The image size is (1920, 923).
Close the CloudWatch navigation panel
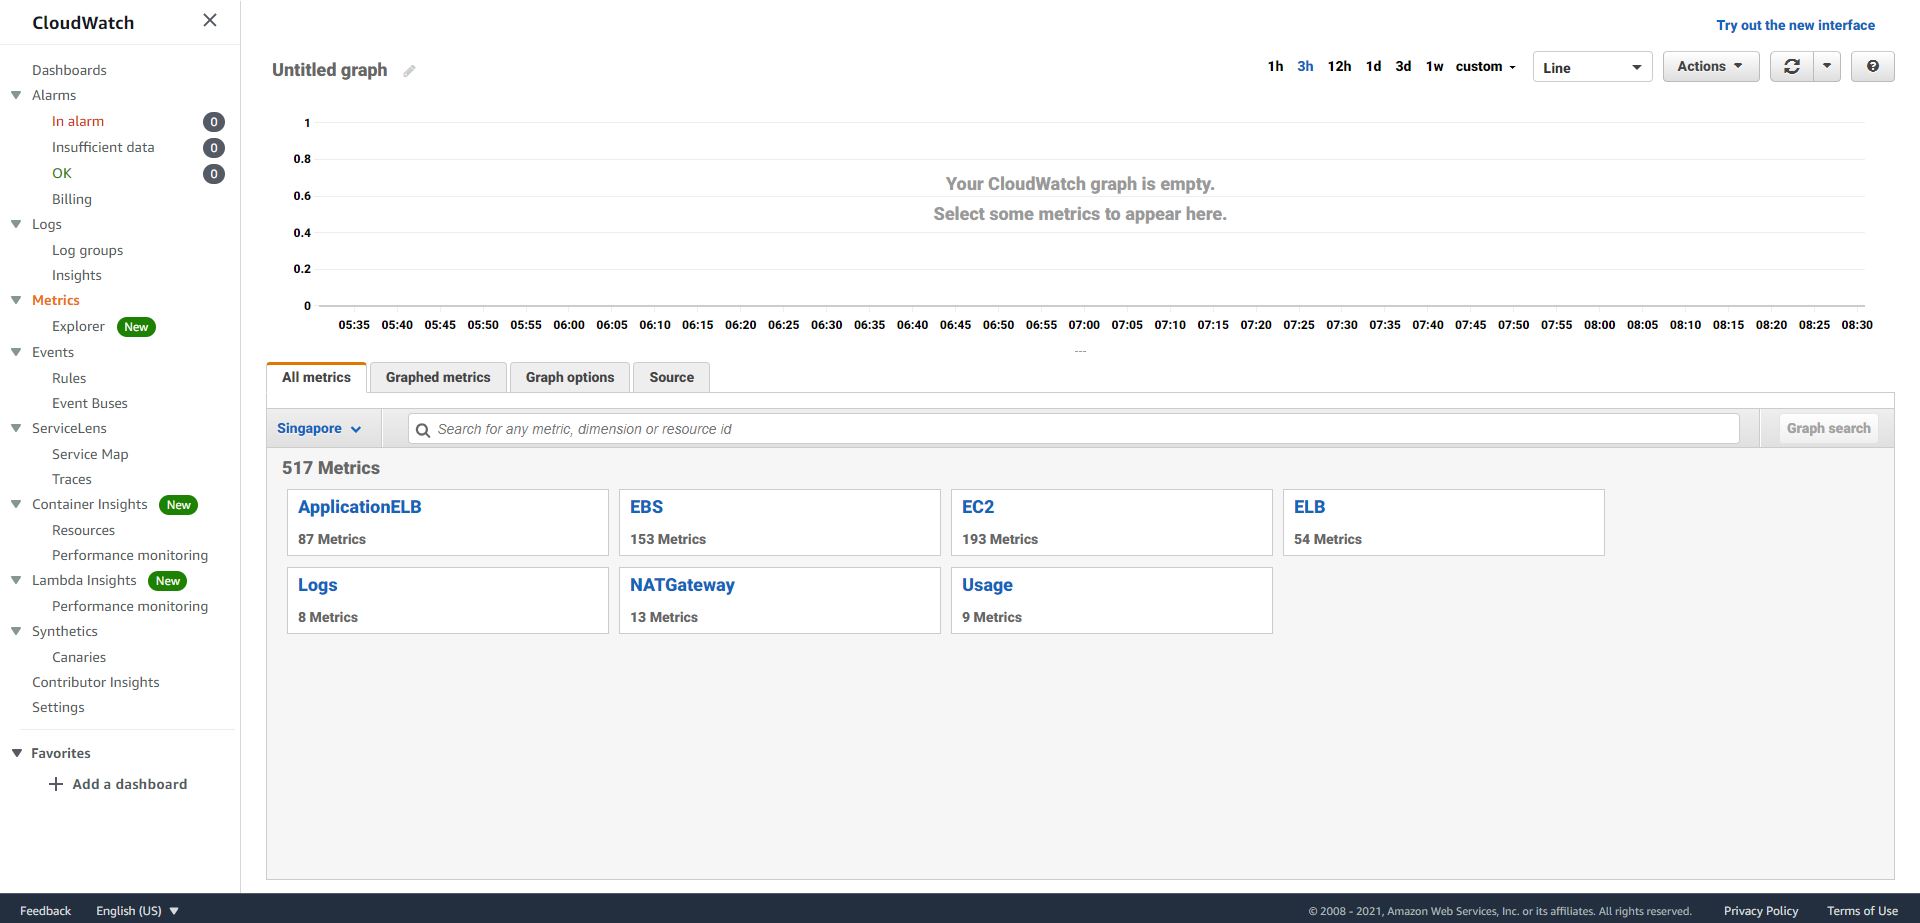(x=210, y=20)
